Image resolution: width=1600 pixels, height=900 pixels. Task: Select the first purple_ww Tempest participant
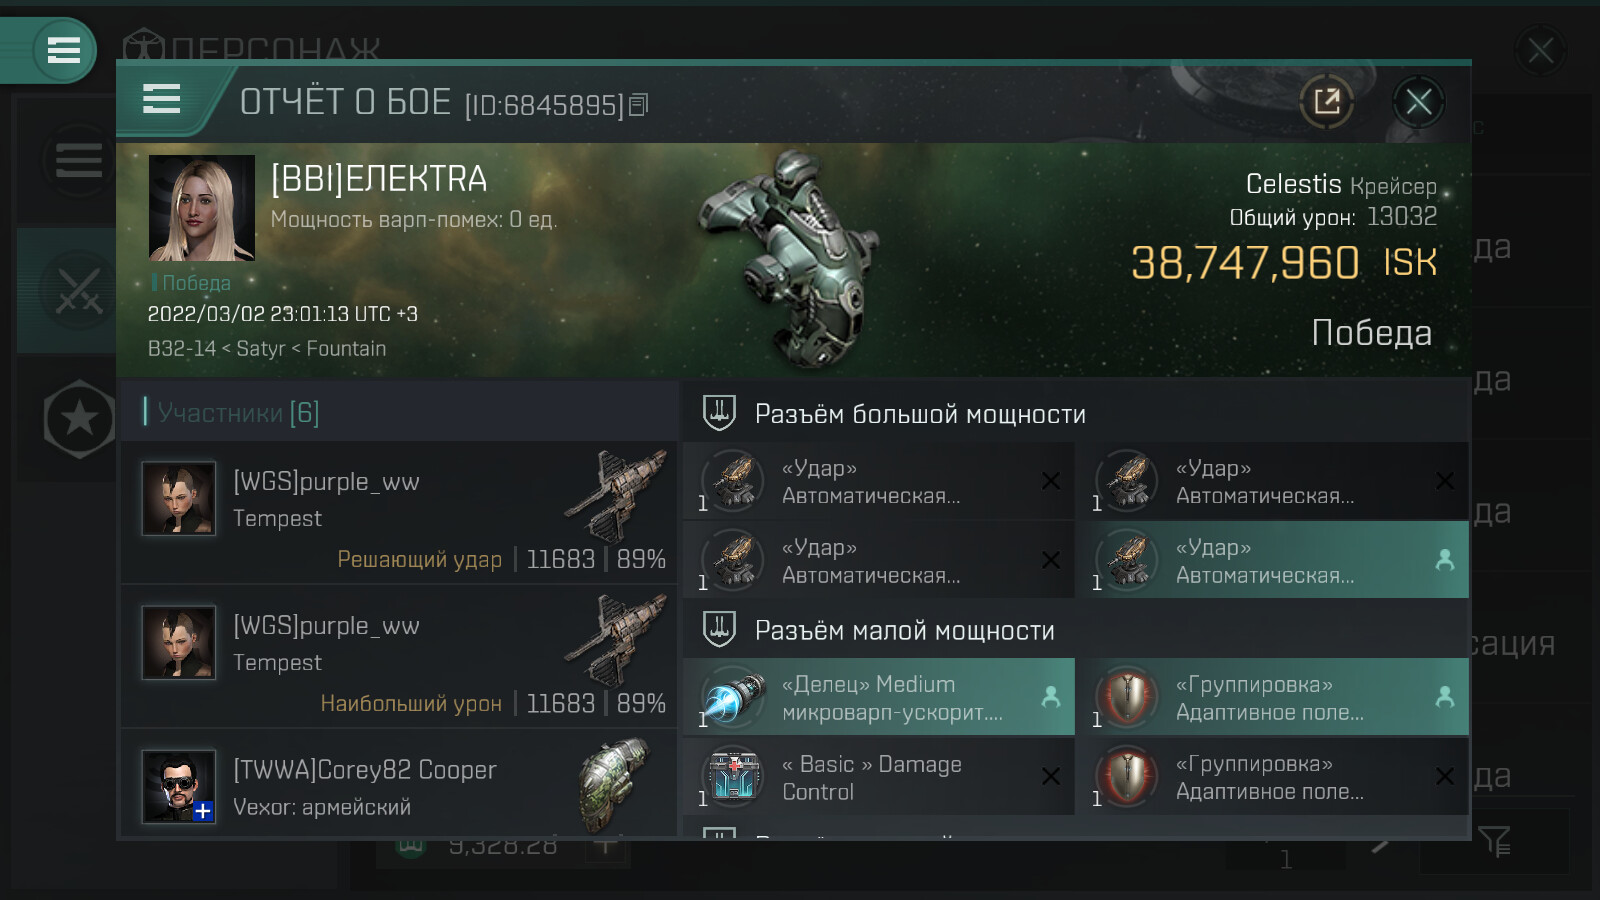tap(399, 513)
